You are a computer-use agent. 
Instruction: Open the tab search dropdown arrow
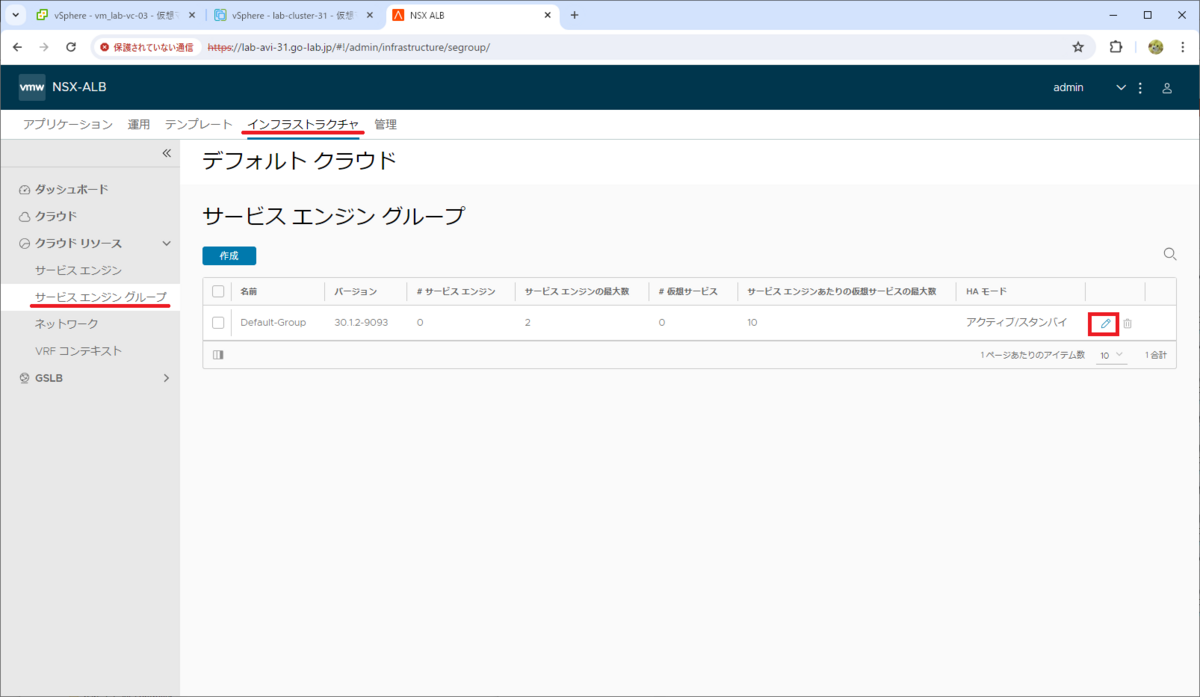tap(15, 15)
